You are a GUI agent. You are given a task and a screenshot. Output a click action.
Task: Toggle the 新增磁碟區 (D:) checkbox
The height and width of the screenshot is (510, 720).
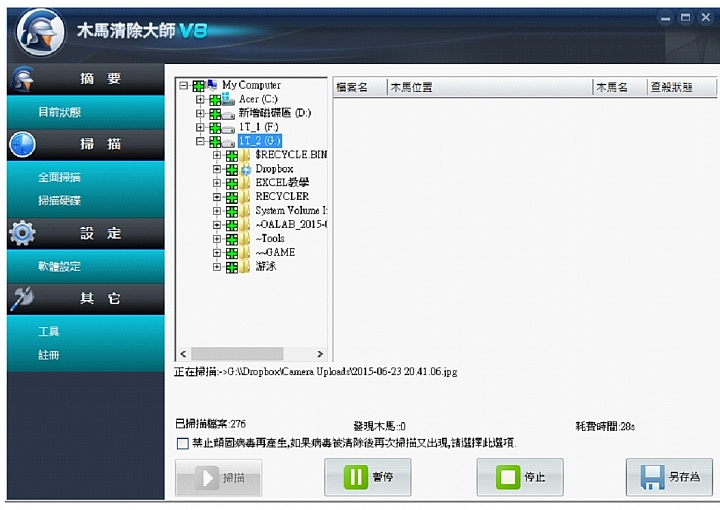click(215, 114)
